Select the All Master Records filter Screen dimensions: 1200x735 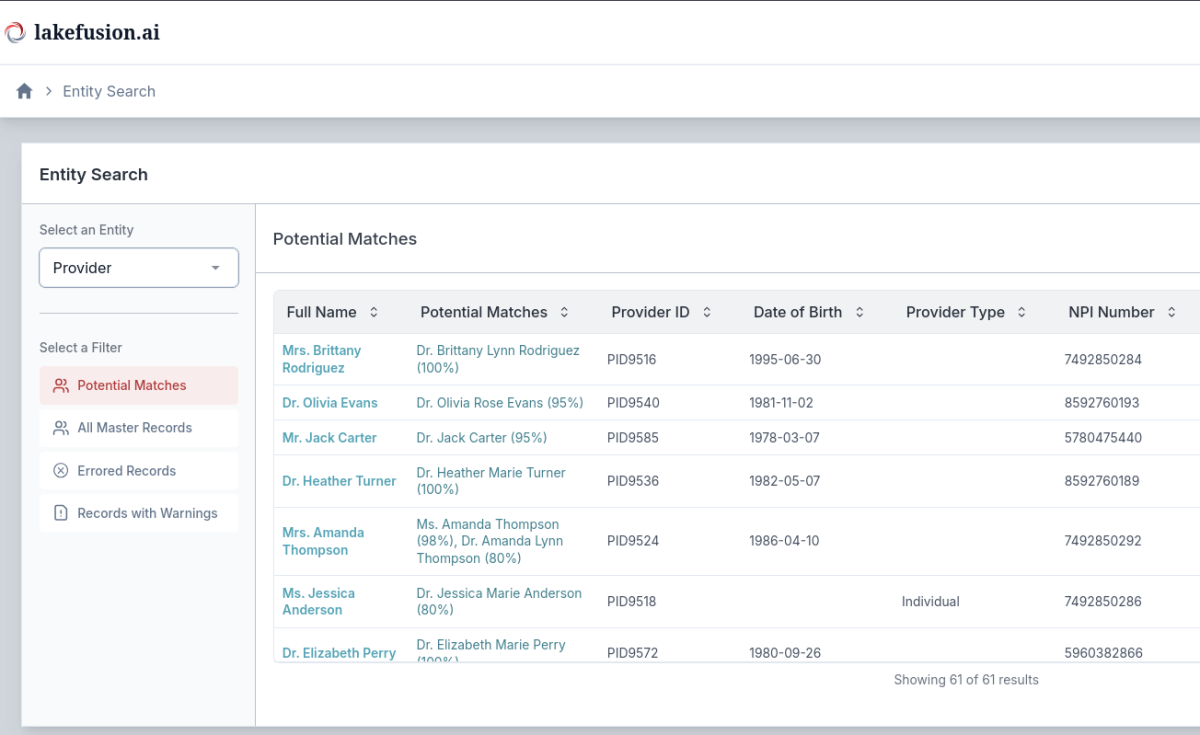pyautogui.click(x=135, y=428)
